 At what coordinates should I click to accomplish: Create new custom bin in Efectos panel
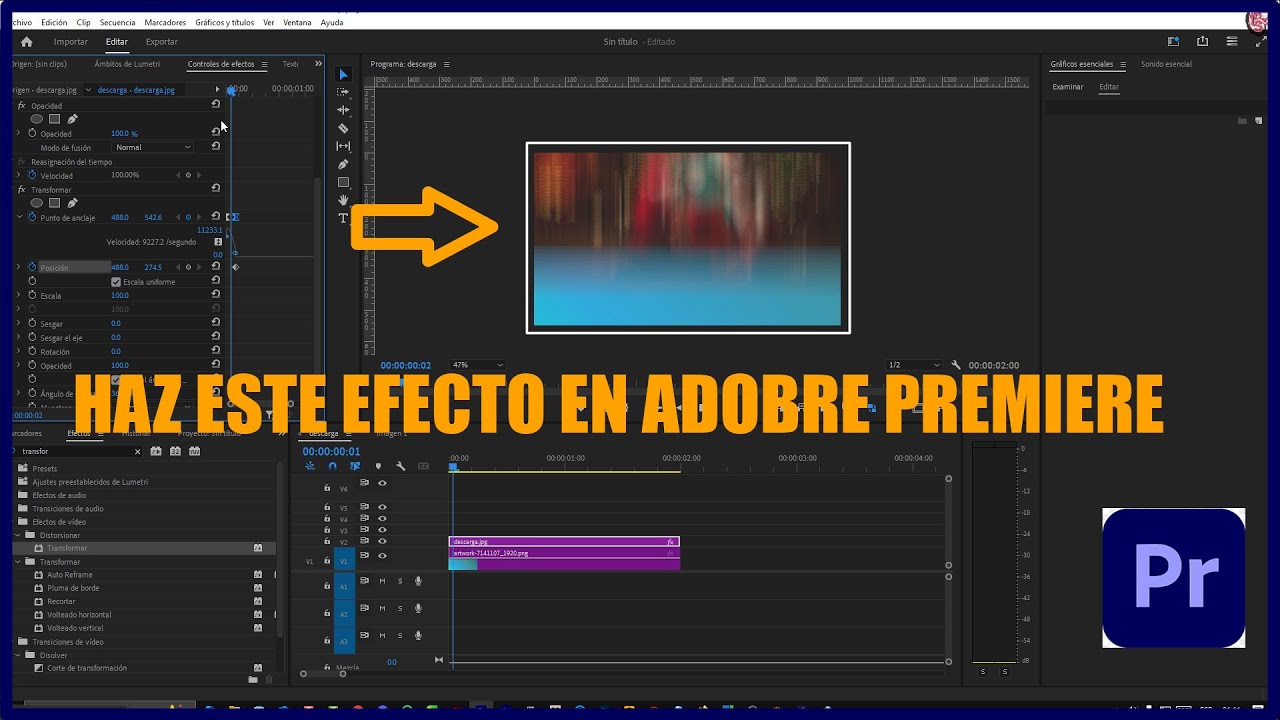pos(253,680)
